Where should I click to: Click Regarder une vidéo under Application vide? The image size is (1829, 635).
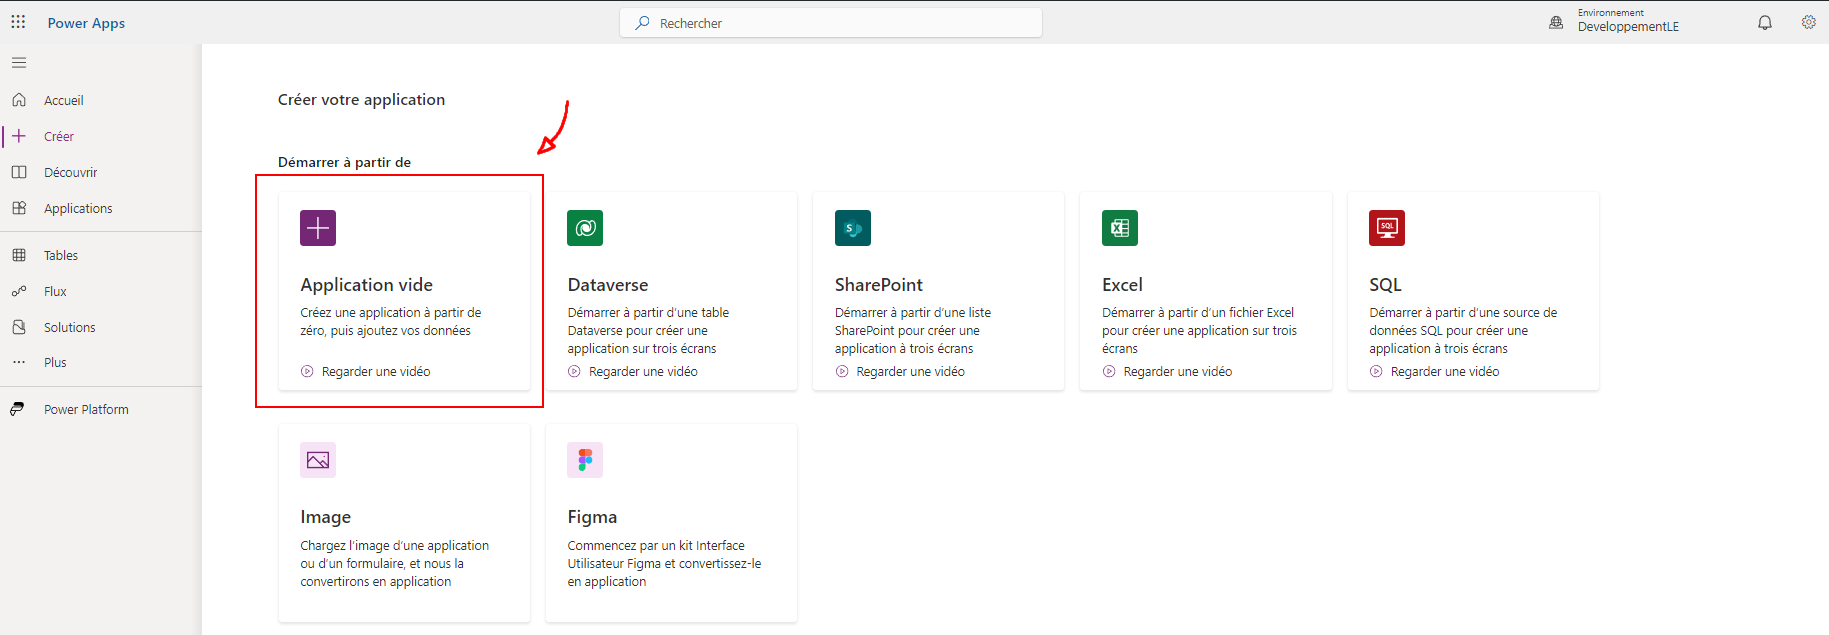tap(376, 371)
